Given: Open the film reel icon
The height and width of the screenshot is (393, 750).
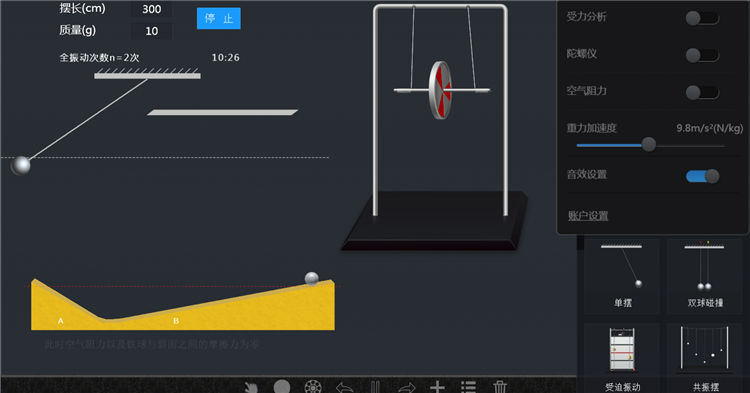Looking at the screenshot, I should tap(313, 387).
